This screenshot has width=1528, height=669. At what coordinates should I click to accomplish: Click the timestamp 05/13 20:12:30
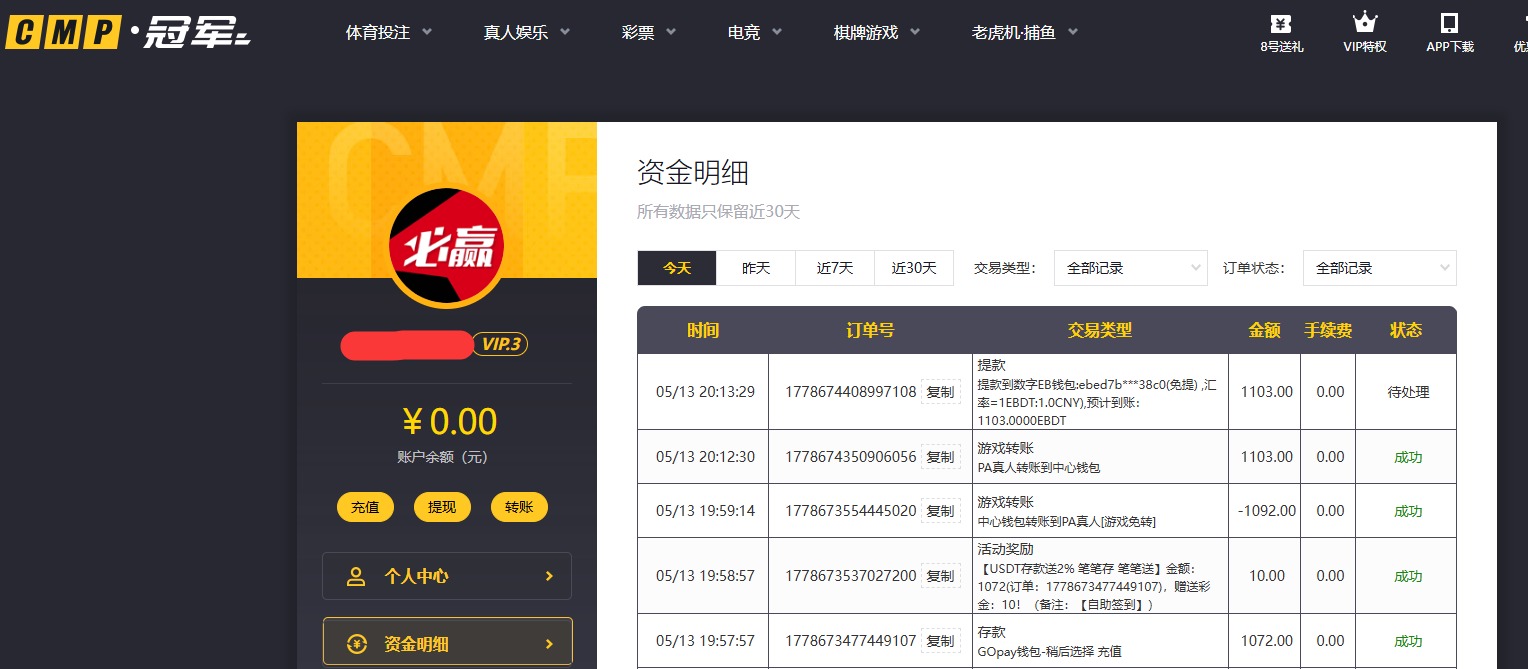click(705, 457)
